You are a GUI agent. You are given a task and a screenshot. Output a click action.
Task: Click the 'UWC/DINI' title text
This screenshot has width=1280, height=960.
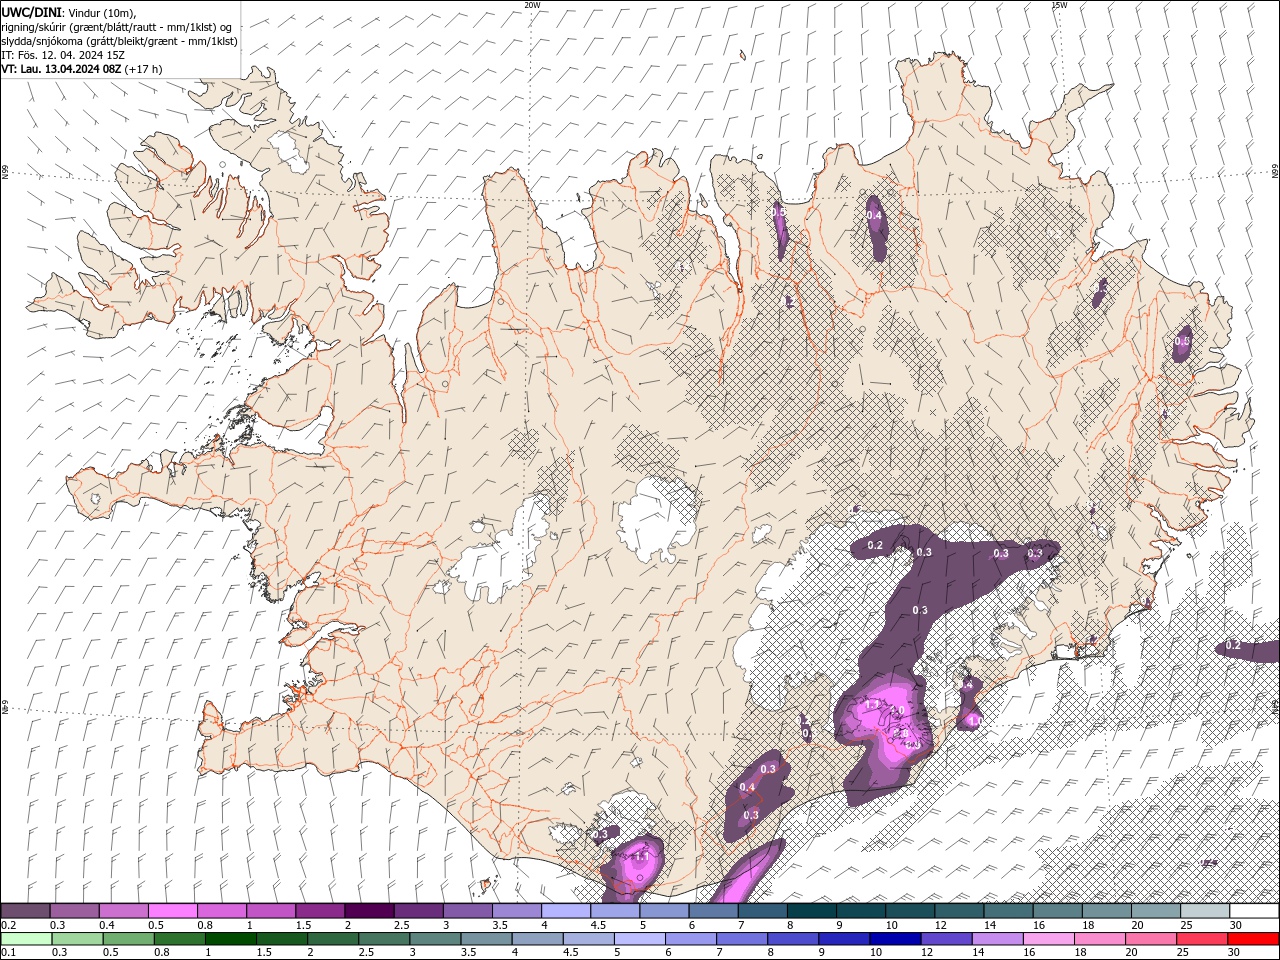(32, 12)
